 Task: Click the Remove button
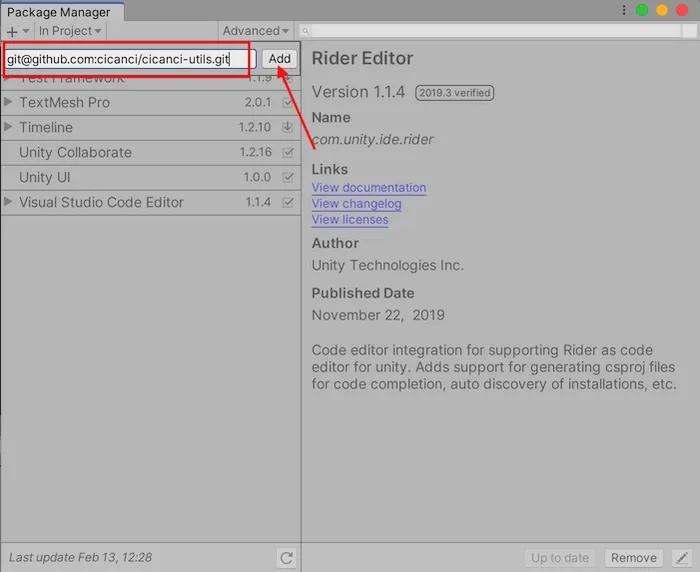(x=633, y=558)
